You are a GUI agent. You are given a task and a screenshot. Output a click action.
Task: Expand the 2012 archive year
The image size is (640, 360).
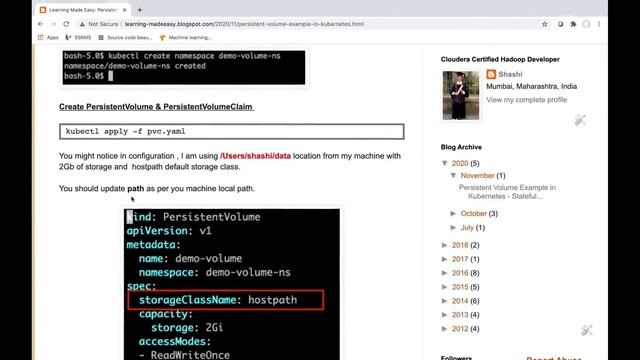click(445, 329)
